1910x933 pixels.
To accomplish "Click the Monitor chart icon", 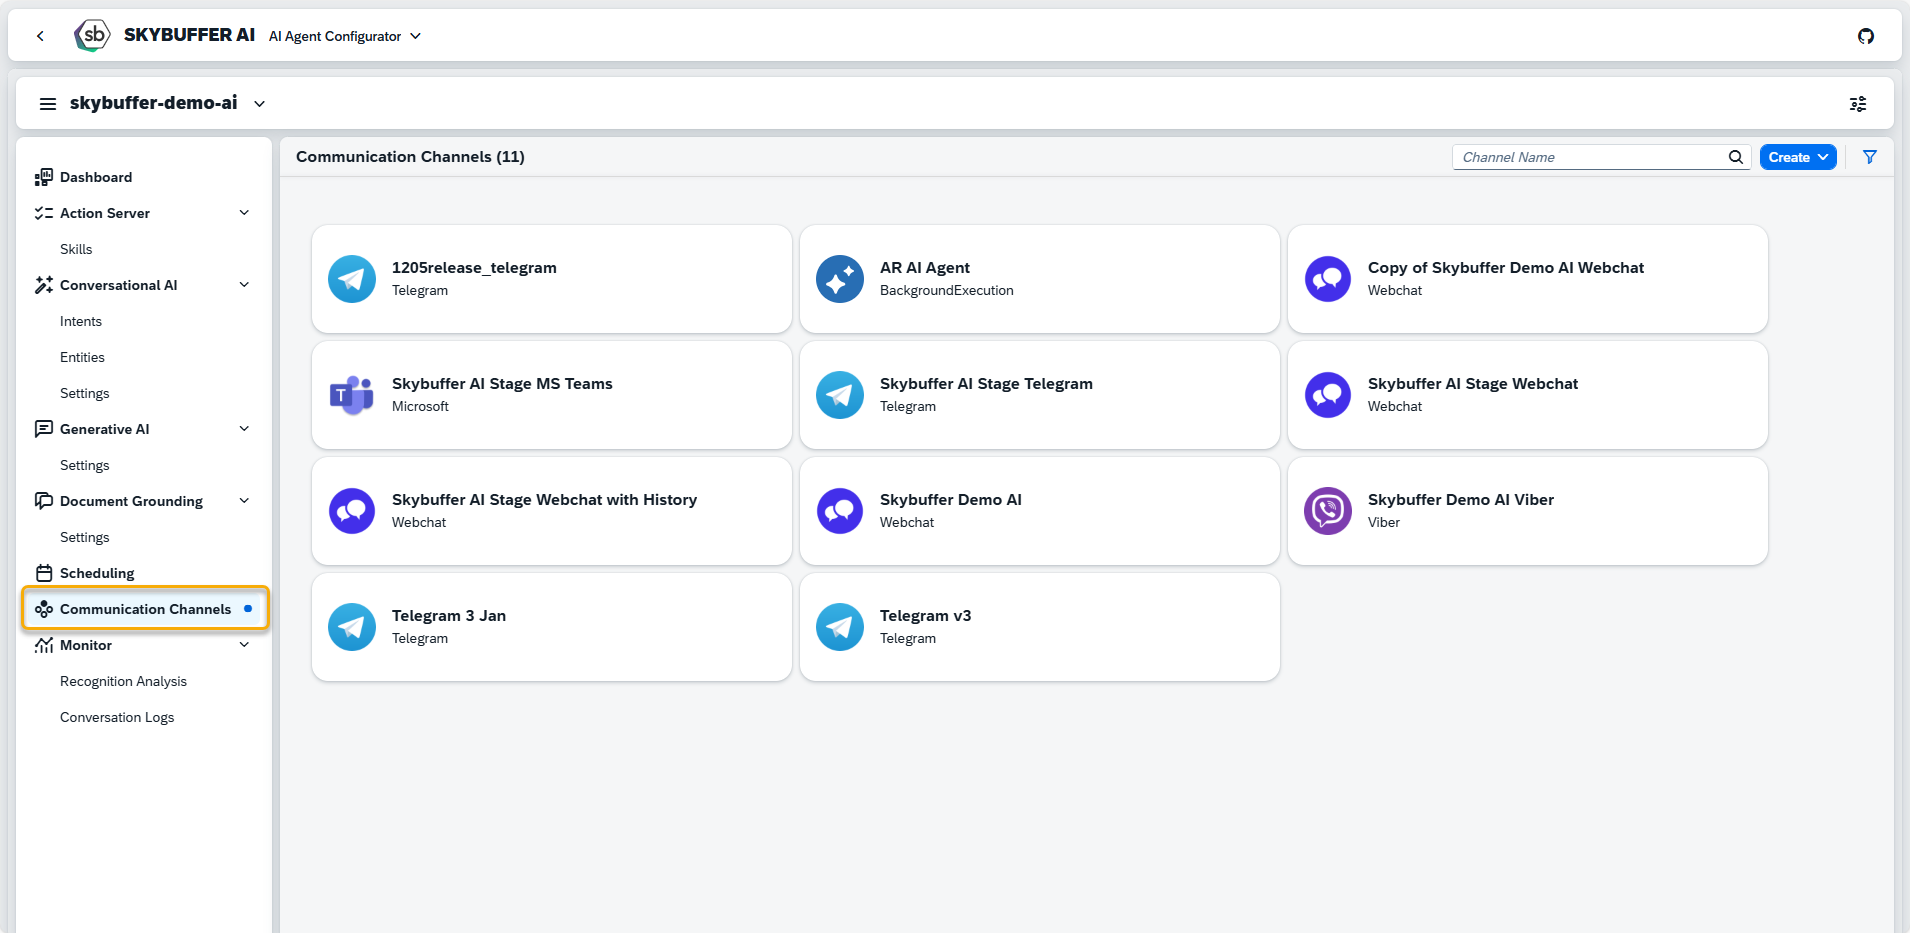I will click(x=44, y=645).
